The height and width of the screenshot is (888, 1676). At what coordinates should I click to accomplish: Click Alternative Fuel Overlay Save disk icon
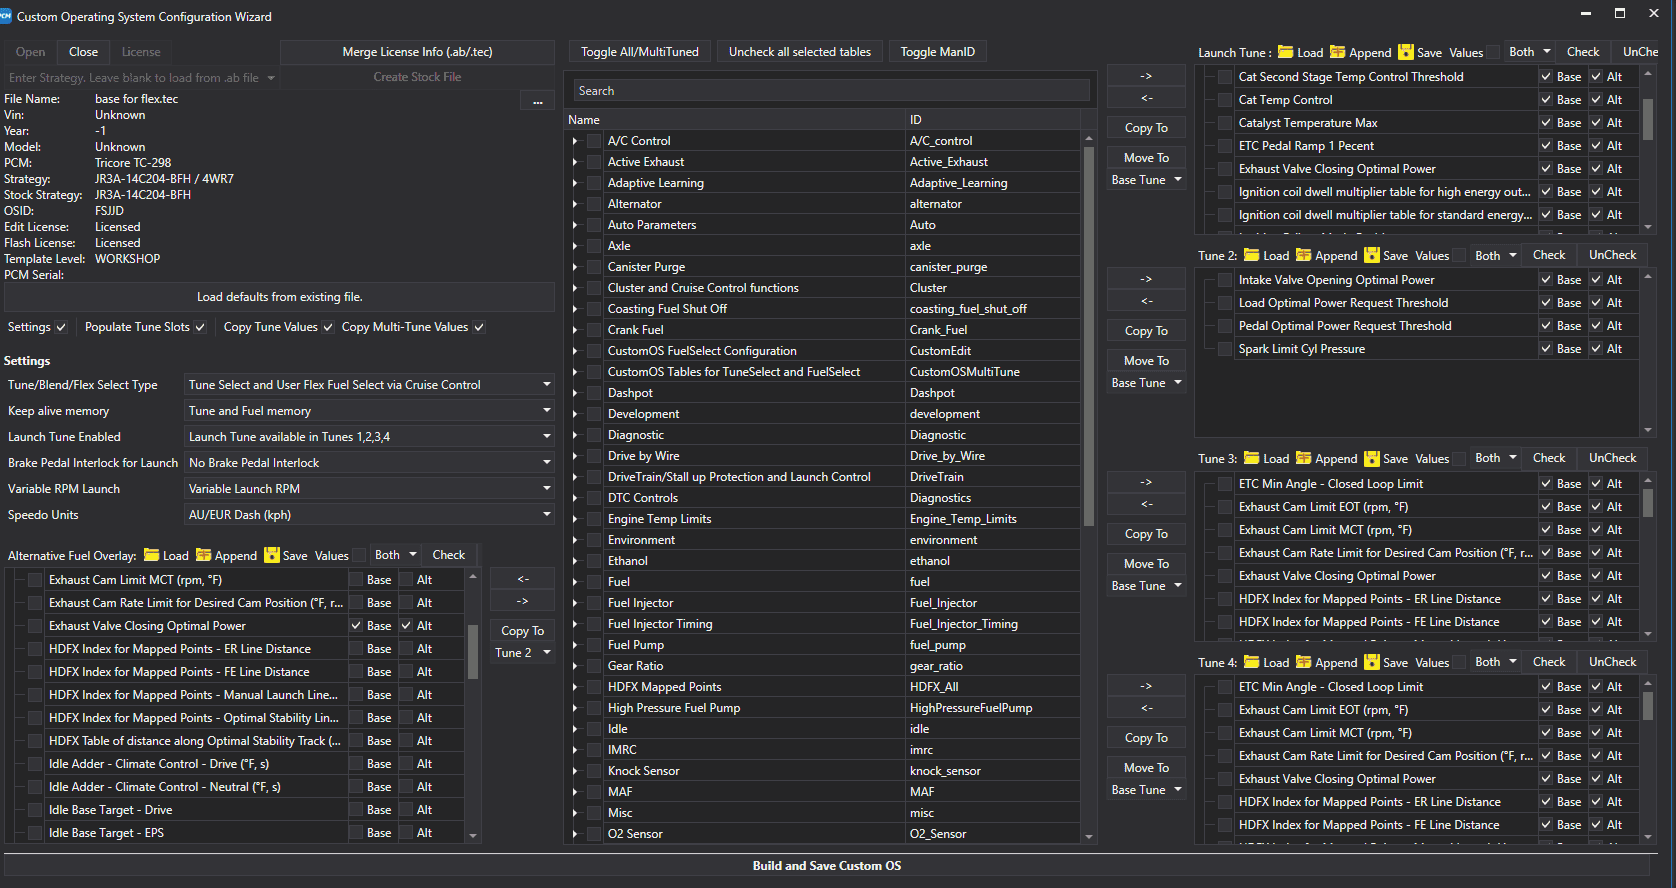[x=271, y=555]
